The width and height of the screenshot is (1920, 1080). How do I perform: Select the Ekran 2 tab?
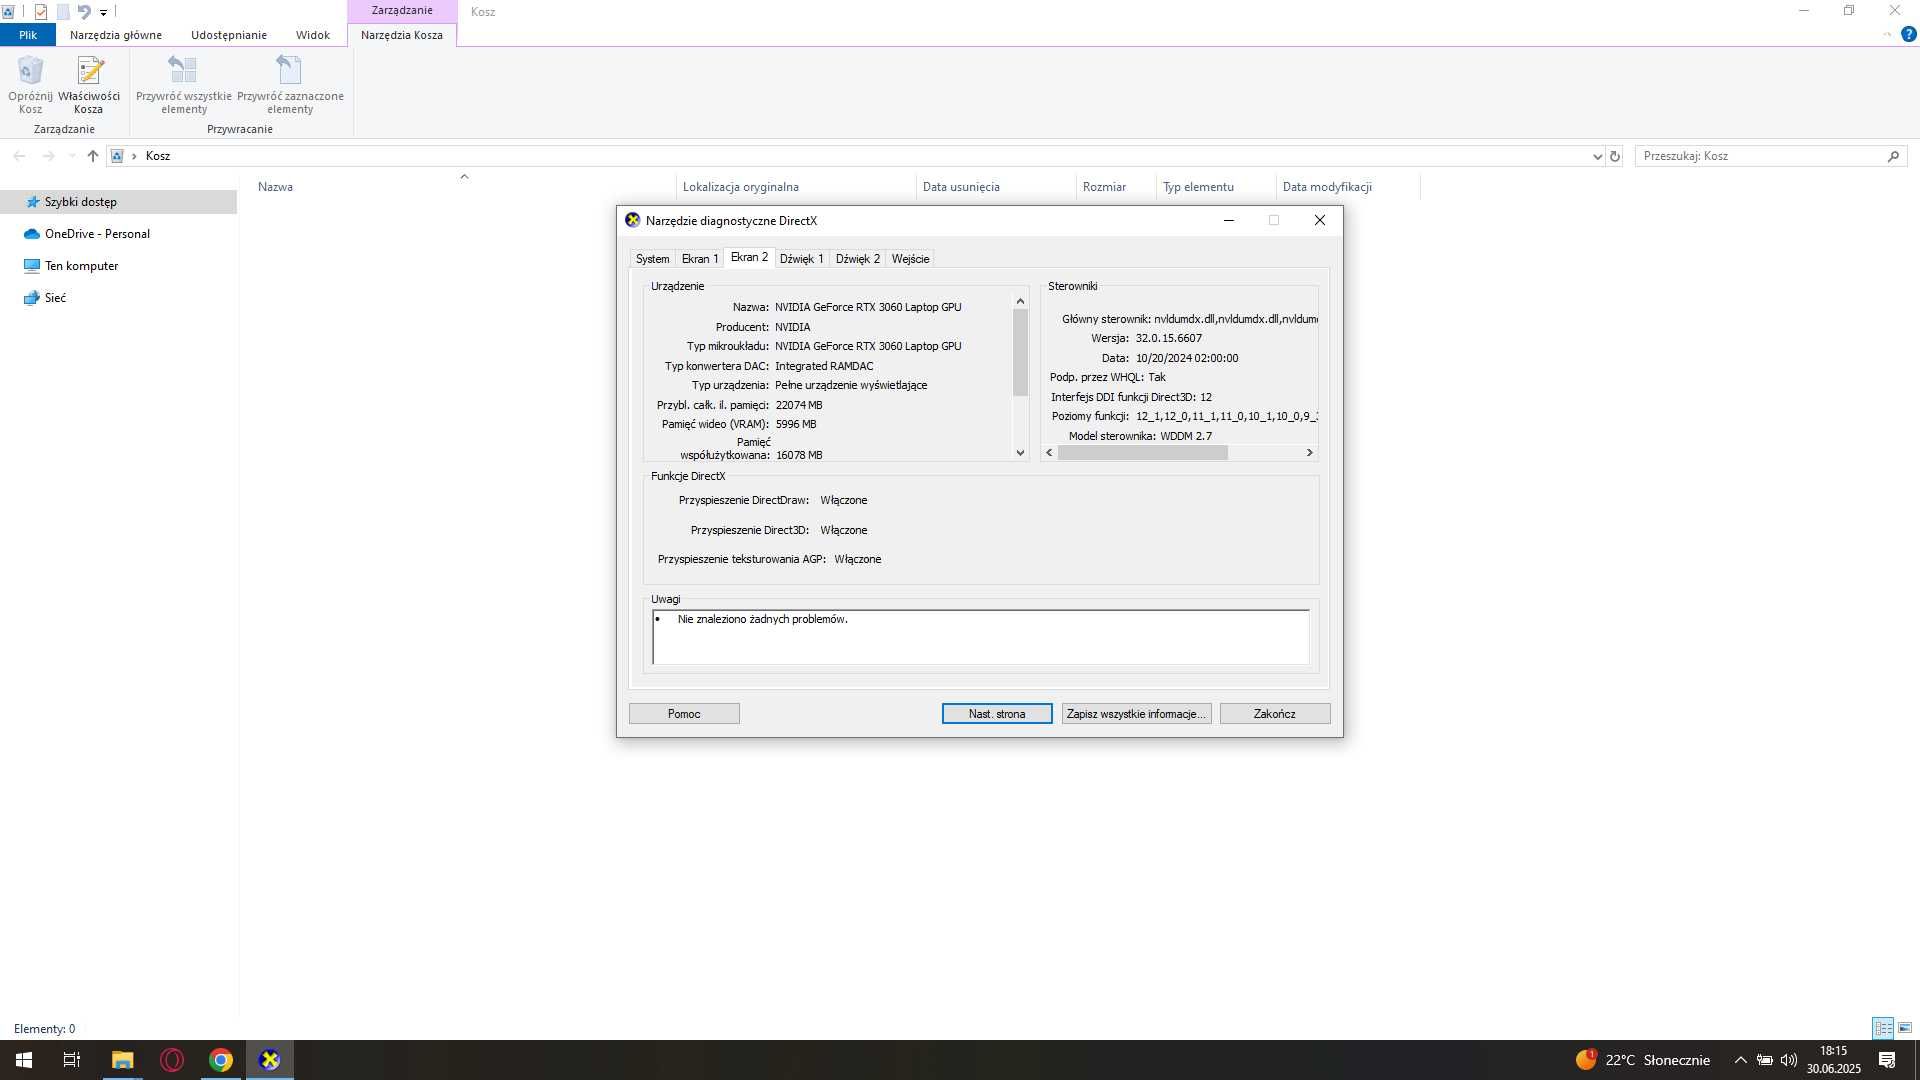[x=749, y=258]
